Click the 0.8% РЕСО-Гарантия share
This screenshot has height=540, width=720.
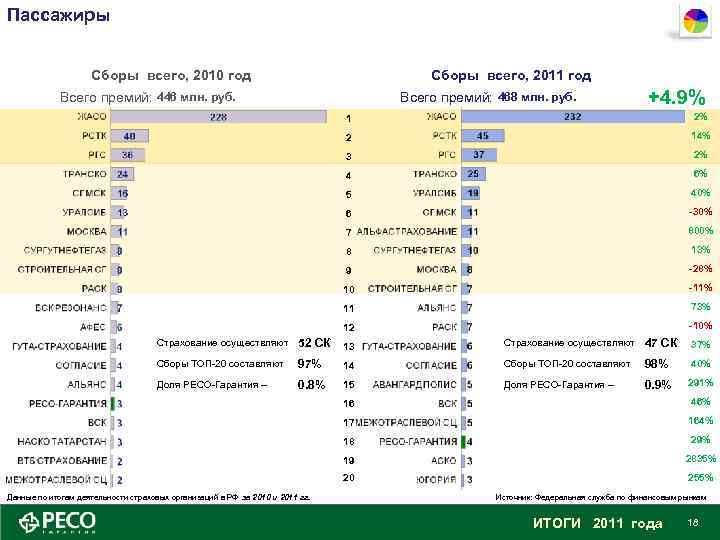pyautogui.click(x=311, y=384)
